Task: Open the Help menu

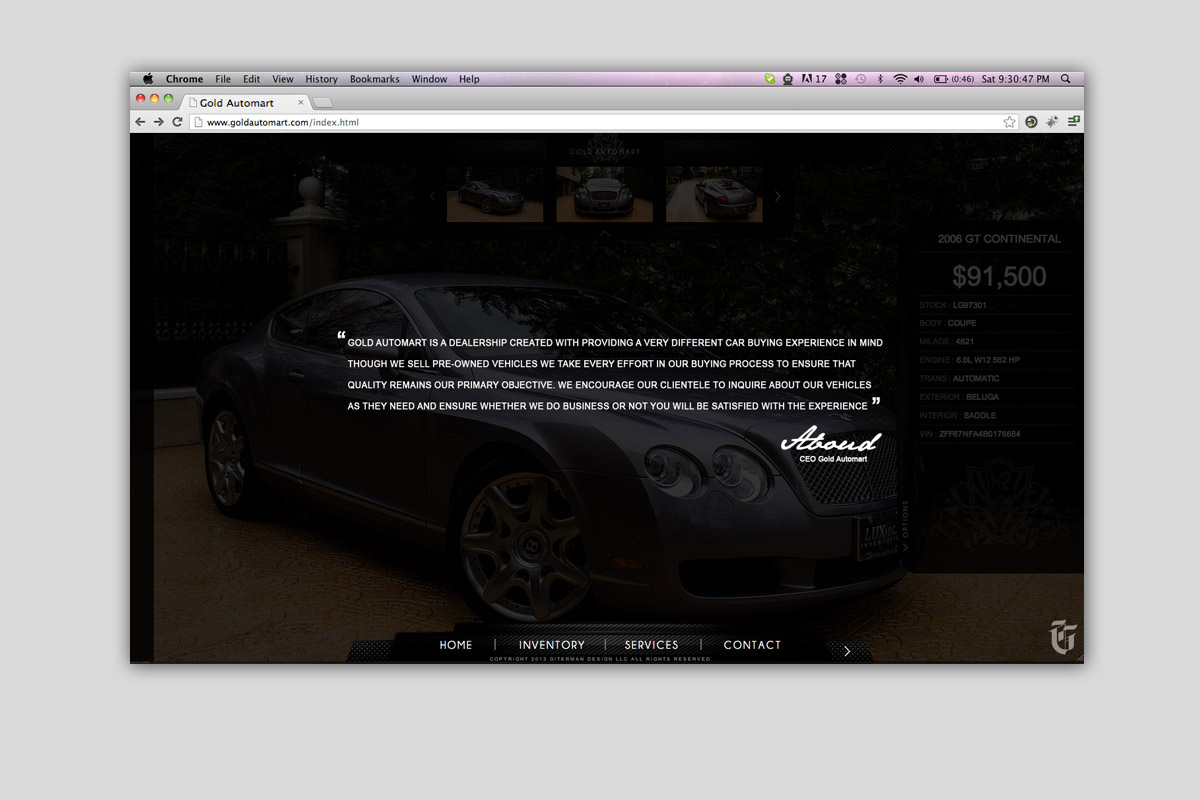Action: (x=469, y=79)
